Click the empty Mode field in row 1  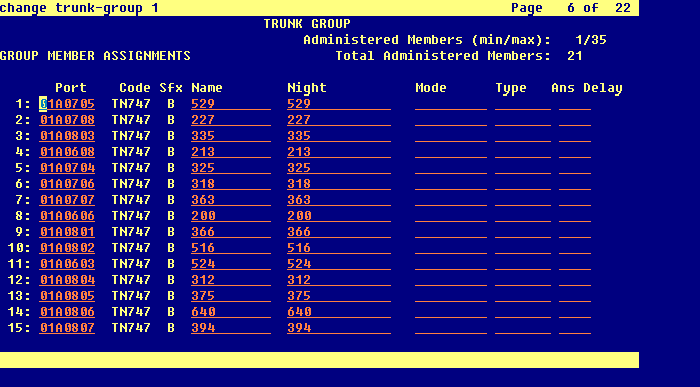coord(451,104)
